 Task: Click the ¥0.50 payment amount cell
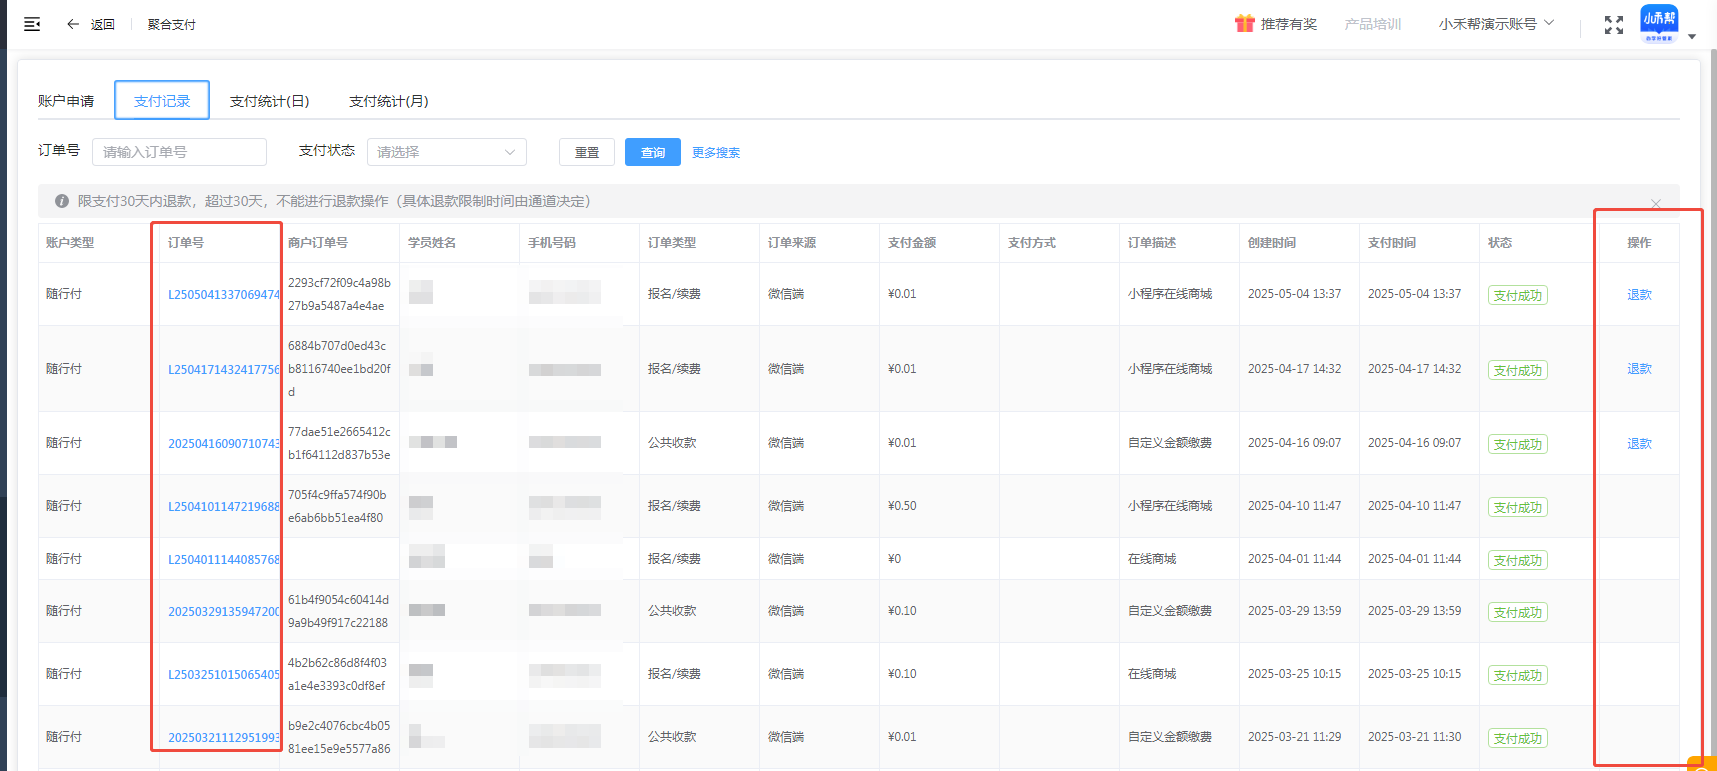[902, 506]
